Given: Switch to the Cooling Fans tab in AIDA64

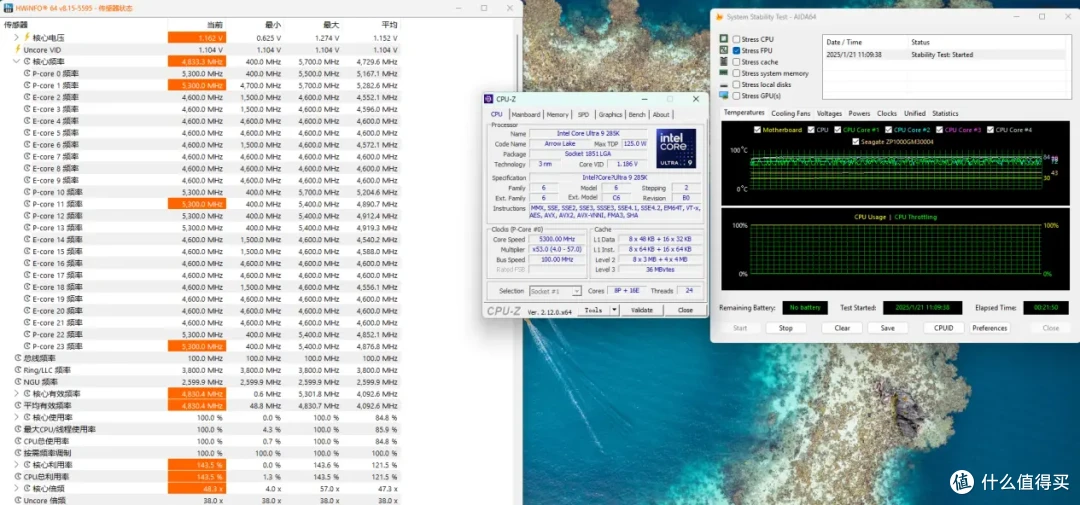Looking at the screenshot, I should [791, 113].
